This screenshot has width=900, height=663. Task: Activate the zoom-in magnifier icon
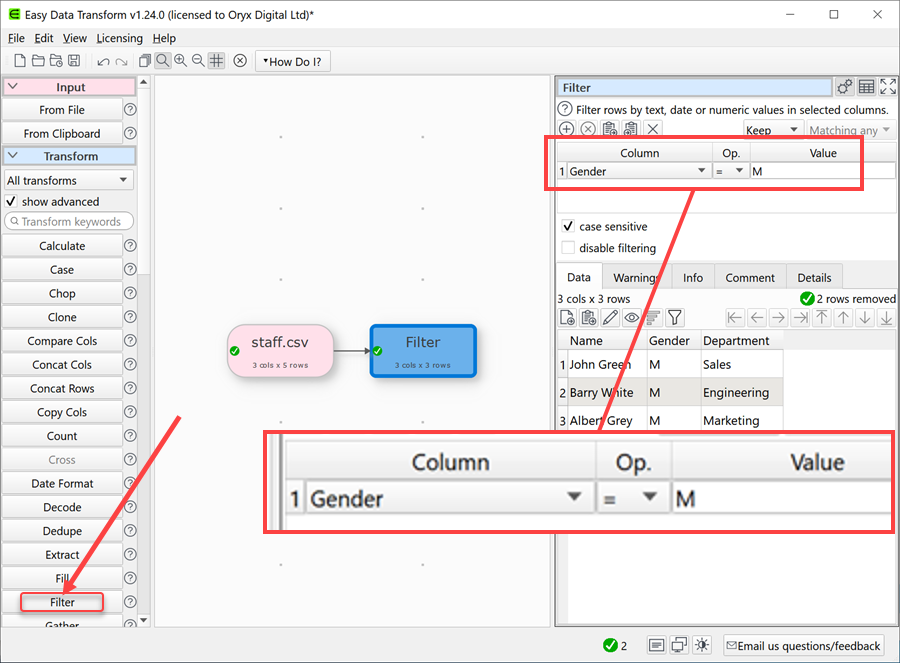(x=180, y=60)
